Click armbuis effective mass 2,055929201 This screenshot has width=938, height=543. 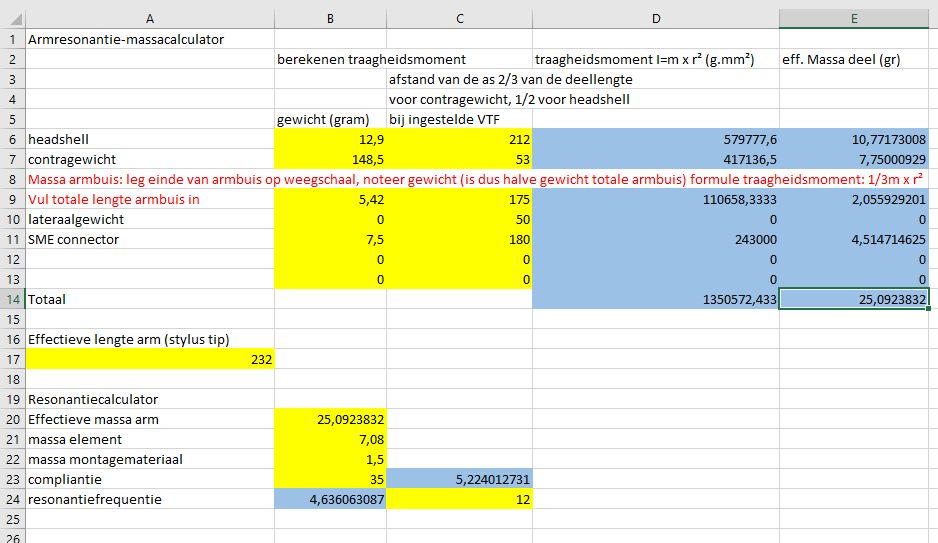tap(854, 200)
